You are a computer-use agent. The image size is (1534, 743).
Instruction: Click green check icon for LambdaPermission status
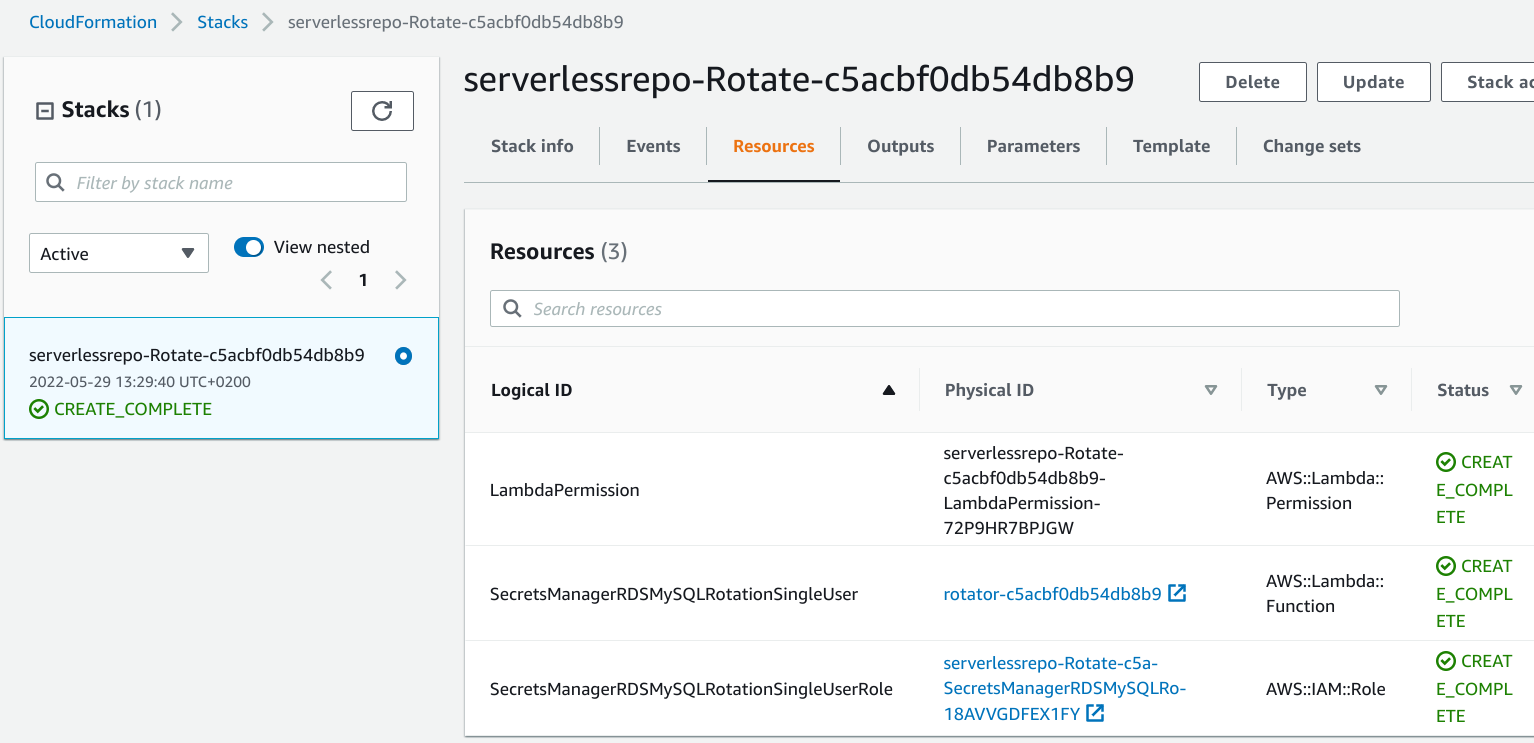(1446, 462)
